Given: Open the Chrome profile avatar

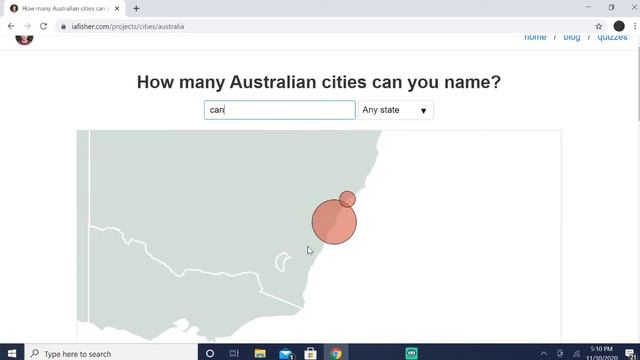Looking at the screenshot, I should [x=619, y=26].
